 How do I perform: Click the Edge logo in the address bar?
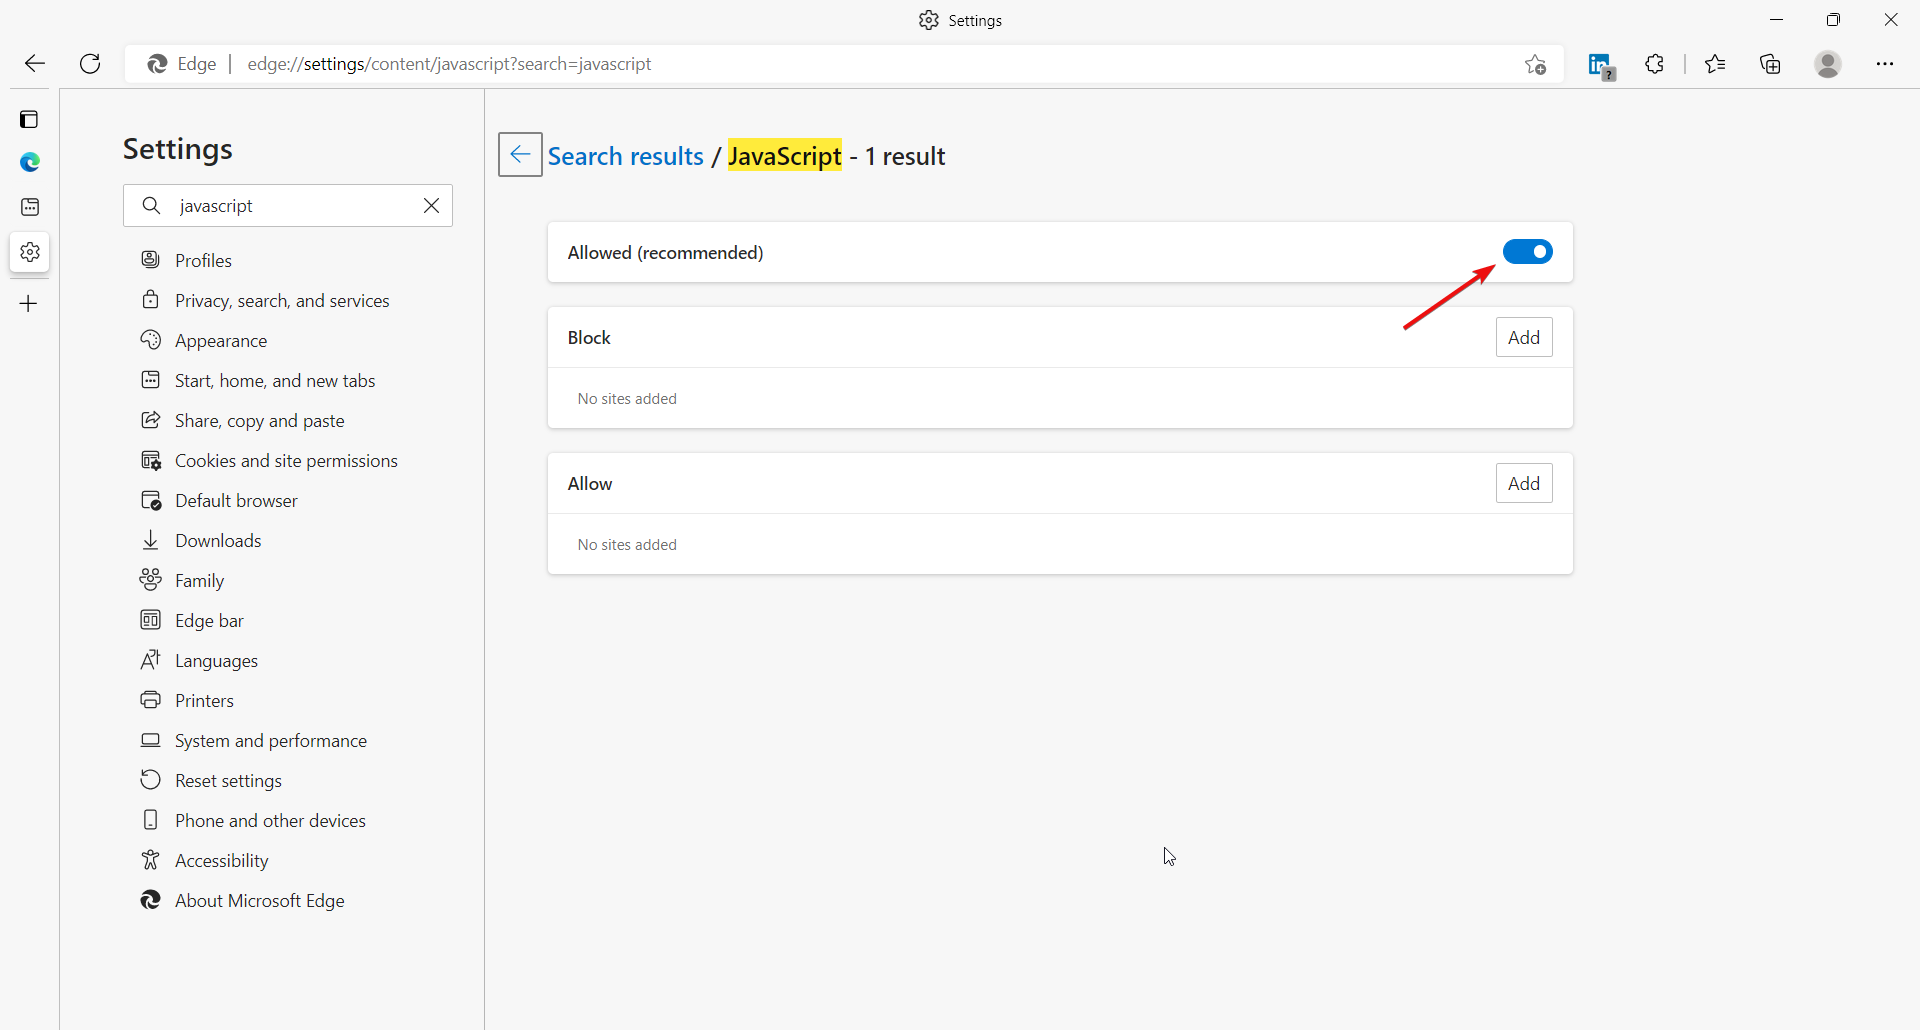click(157, 64)
